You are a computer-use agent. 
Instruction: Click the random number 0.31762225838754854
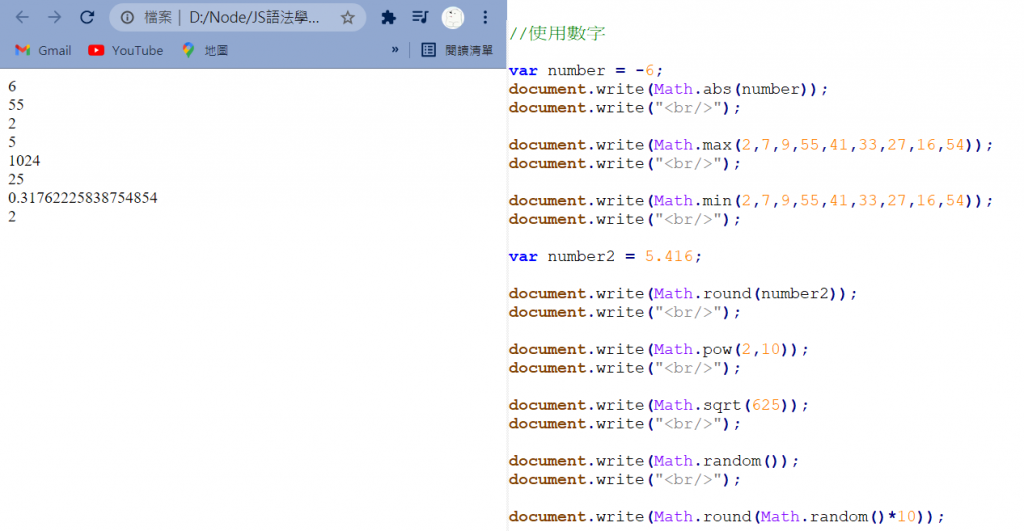pyautogui.click(x=83, y=198)
